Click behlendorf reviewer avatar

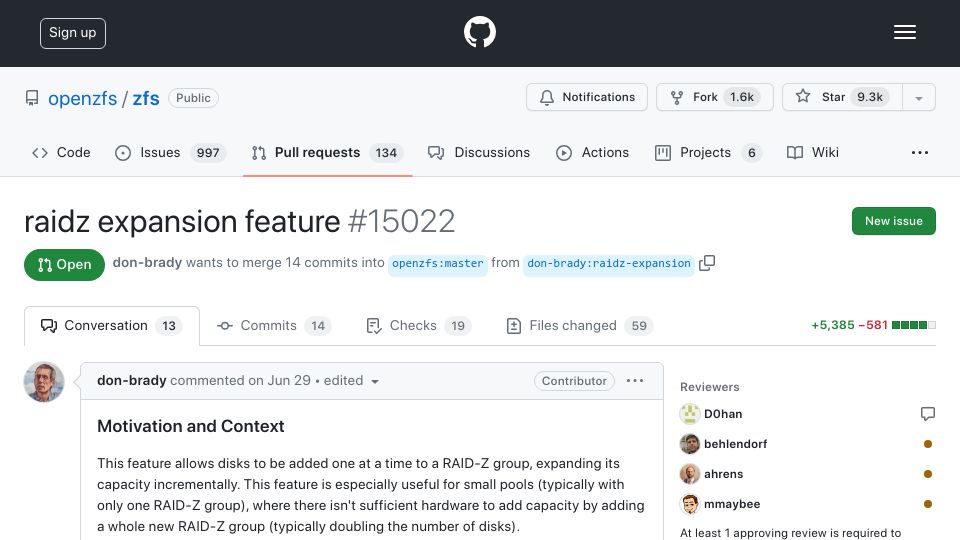pos(690,444)
